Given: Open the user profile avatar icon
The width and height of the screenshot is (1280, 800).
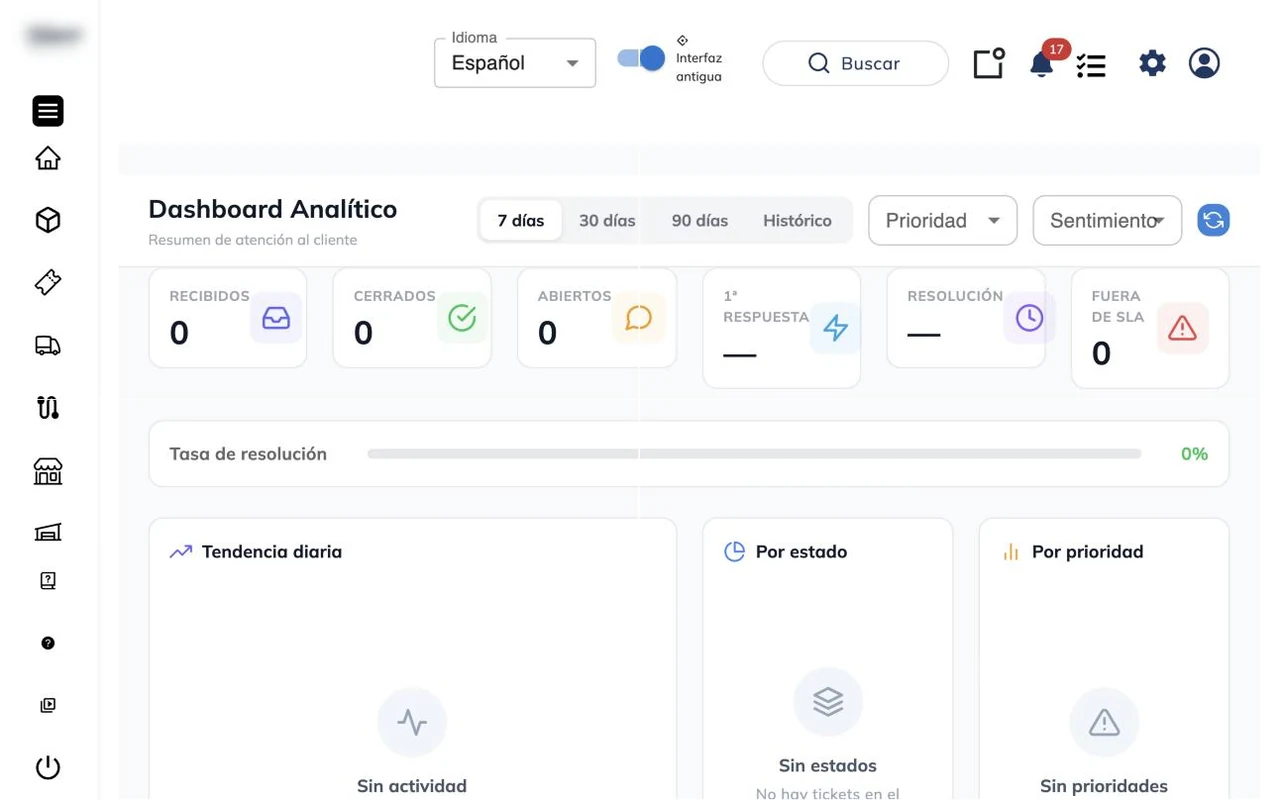Looking at the screenshot, I should pos(1204,63).
